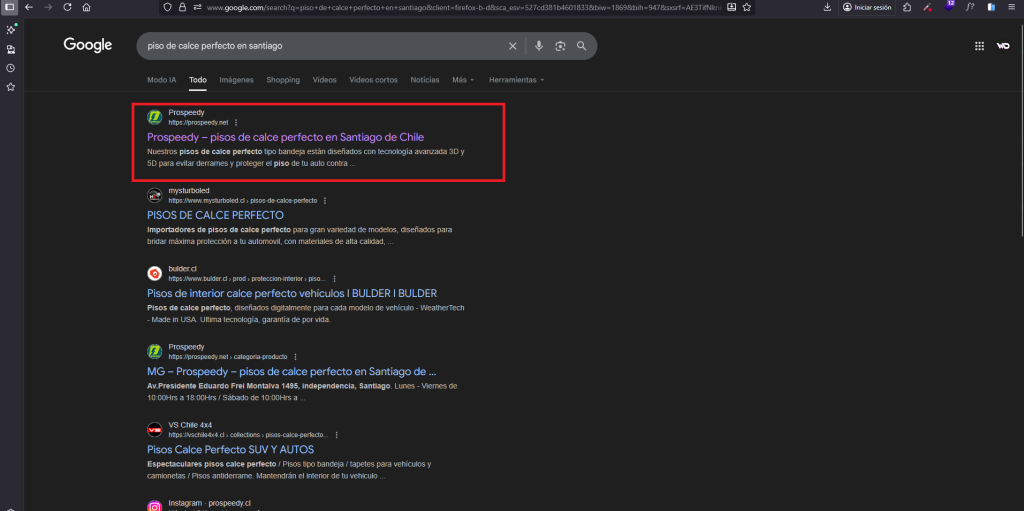Open the browser home page
Image resolution: width=1024 pixels, height=511 pixels.
click(86, 7)
